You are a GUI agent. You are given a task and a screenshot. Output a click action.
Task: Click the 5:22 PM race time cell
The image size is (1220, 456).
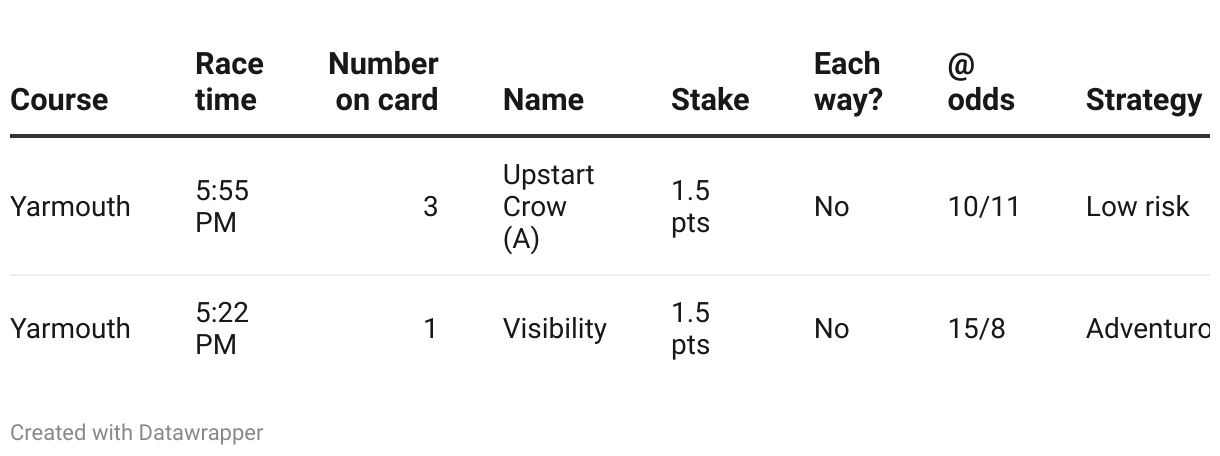click(x=222, y=329)
